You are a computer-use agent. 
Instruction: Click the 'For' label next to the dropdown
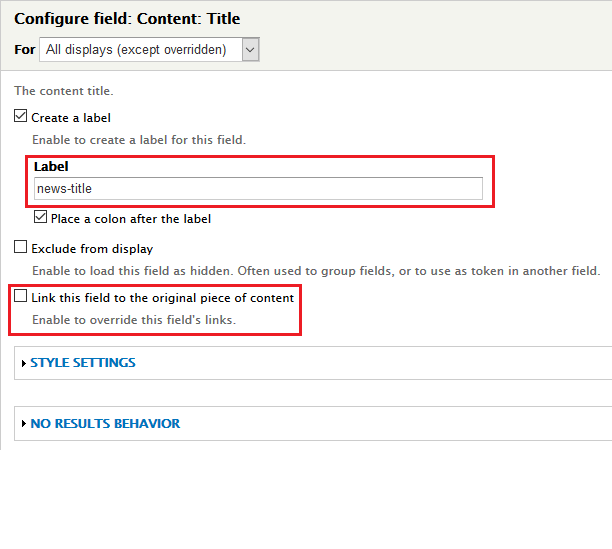tap(24, 49)
